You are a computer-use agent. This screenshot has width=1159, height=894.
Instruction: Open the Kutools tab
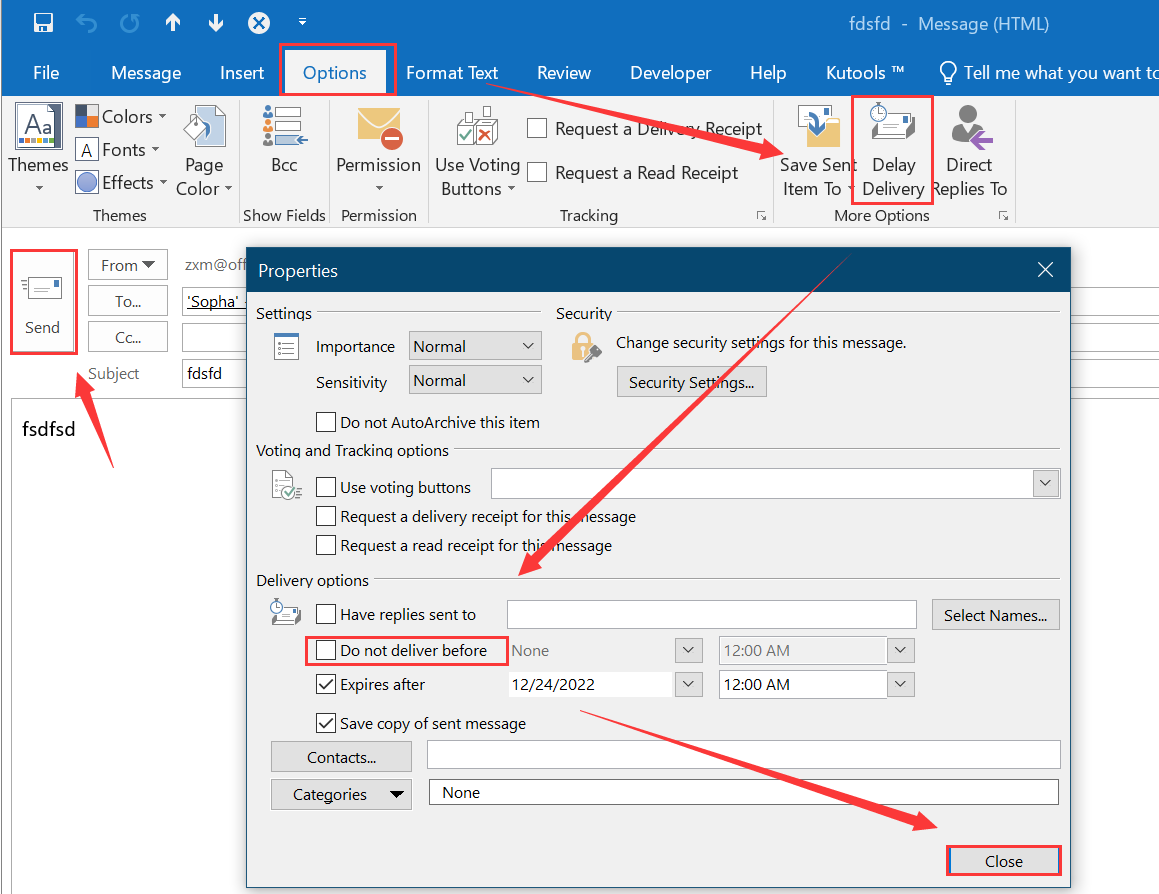coord(860,72)
